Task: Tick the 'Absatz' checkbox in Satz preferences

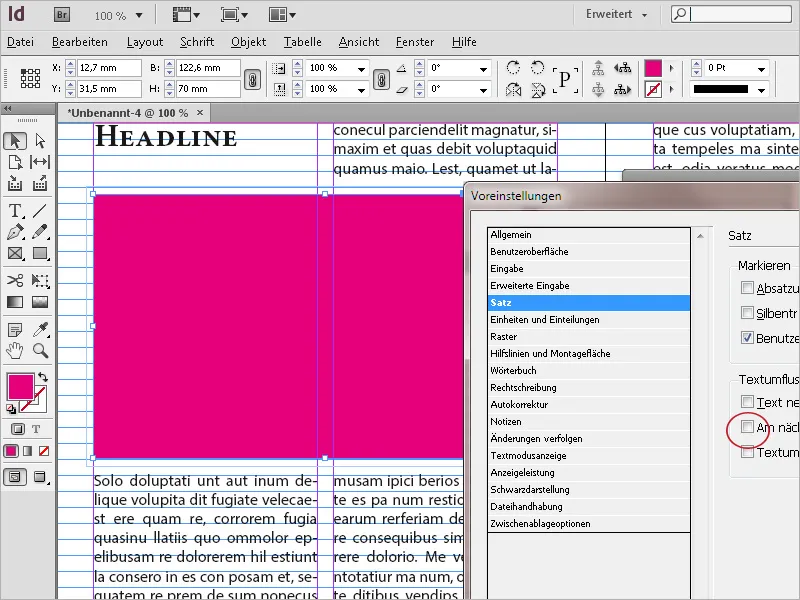Action: [746, 288]
